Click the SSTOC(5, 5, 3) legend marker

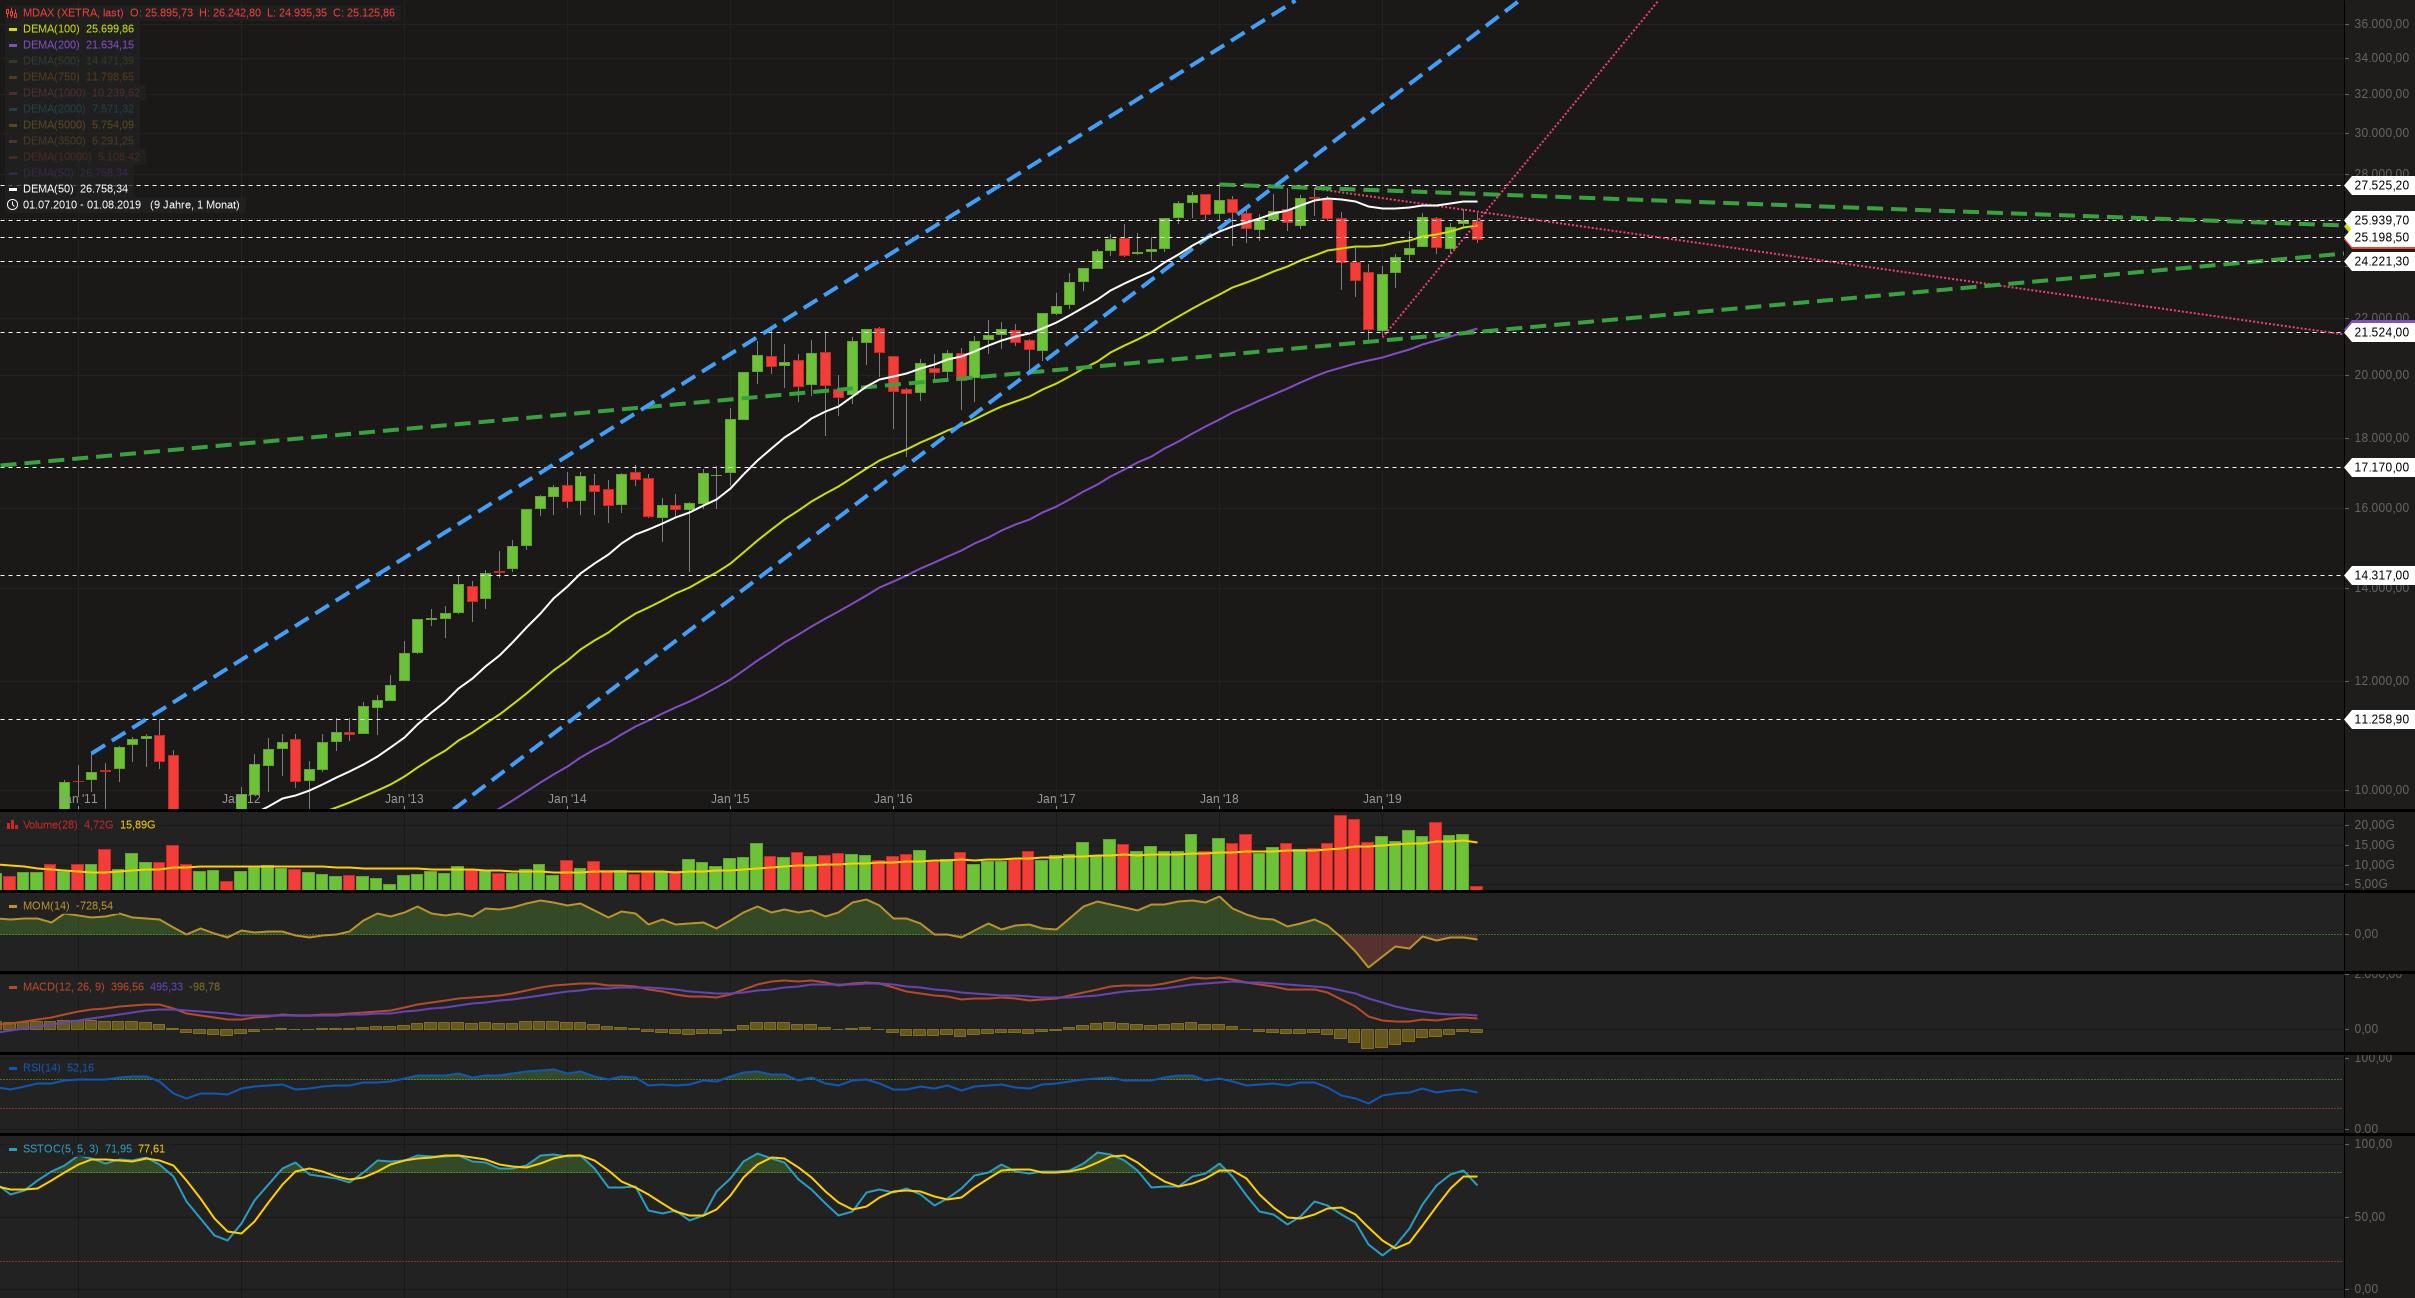pyautogui.click(x=12, y=1149)
